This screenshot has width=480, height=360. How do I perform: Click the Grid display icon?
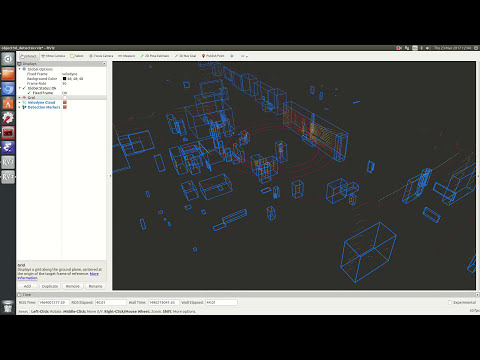(24, 98)
